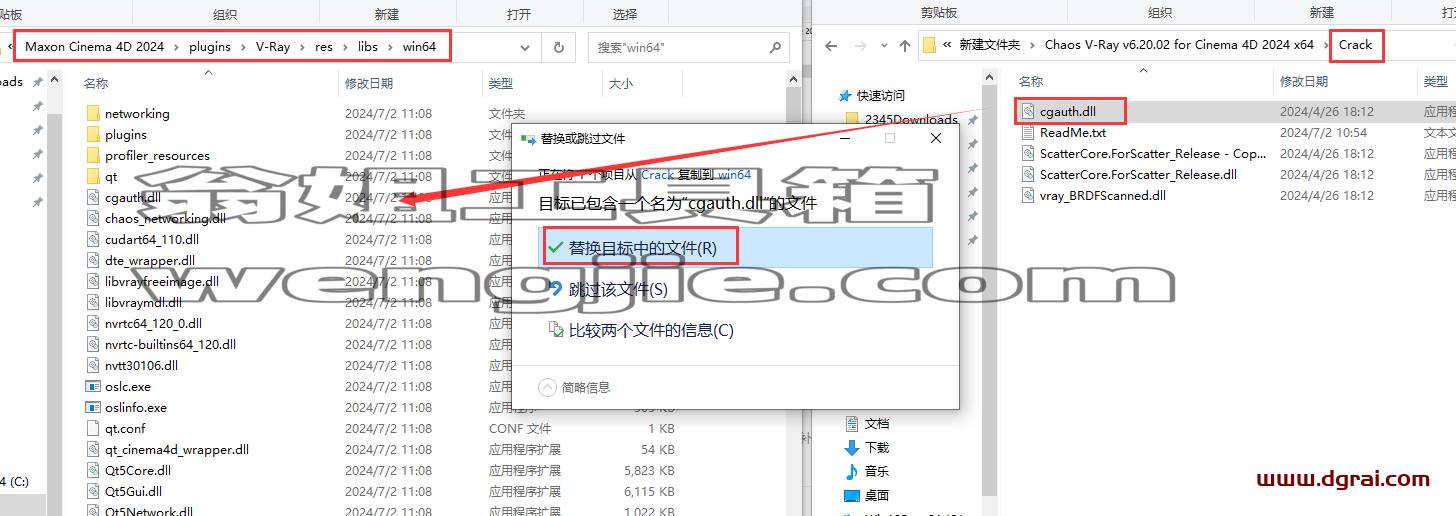Click the 下载 downloads icon in sidebar
Image resolution: width=1456 pixels, height=516 pixels.
coord(852,447)
